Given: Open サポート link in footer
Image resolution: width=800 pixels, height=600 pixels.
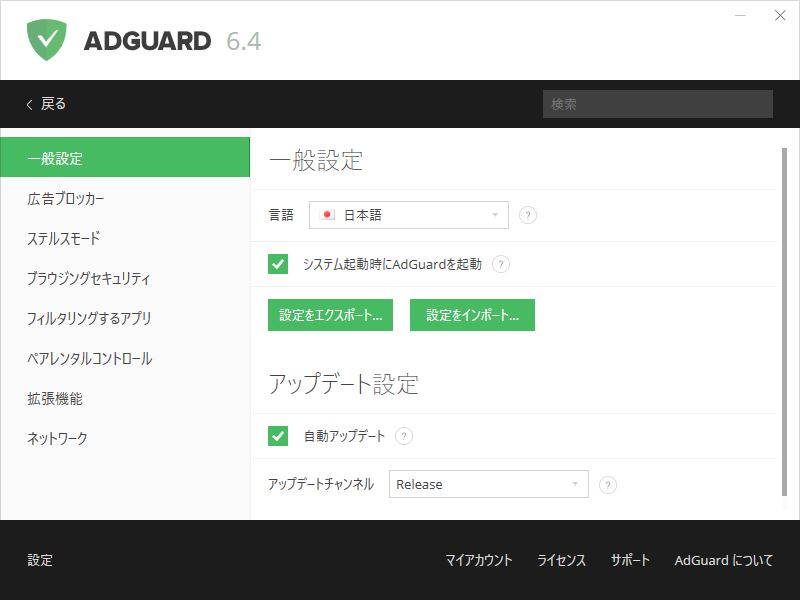Looking at the screenshot, I should [630, 560].
